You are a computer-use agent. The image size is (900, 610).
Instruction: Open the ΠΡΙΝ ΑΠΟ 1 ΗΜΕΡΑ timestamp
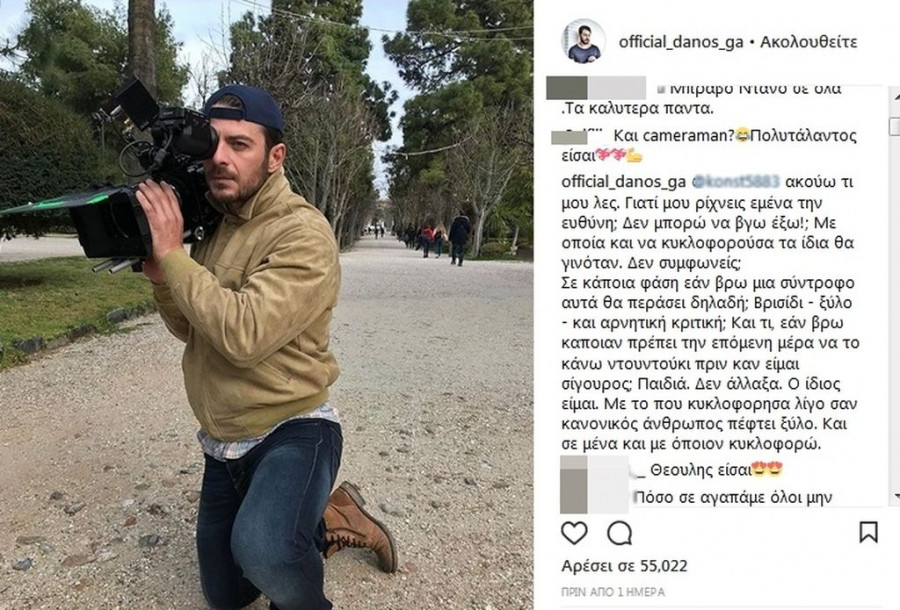(x=612, y=591)
